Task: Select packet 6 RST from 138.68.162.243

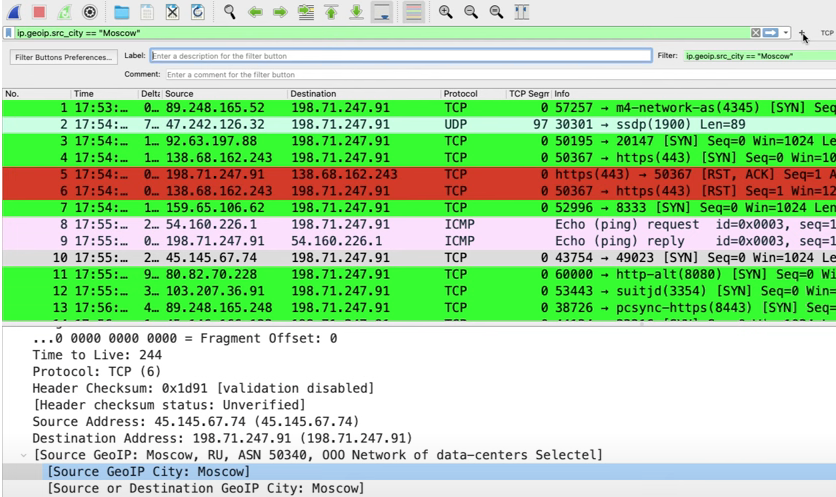Action: 419,191
